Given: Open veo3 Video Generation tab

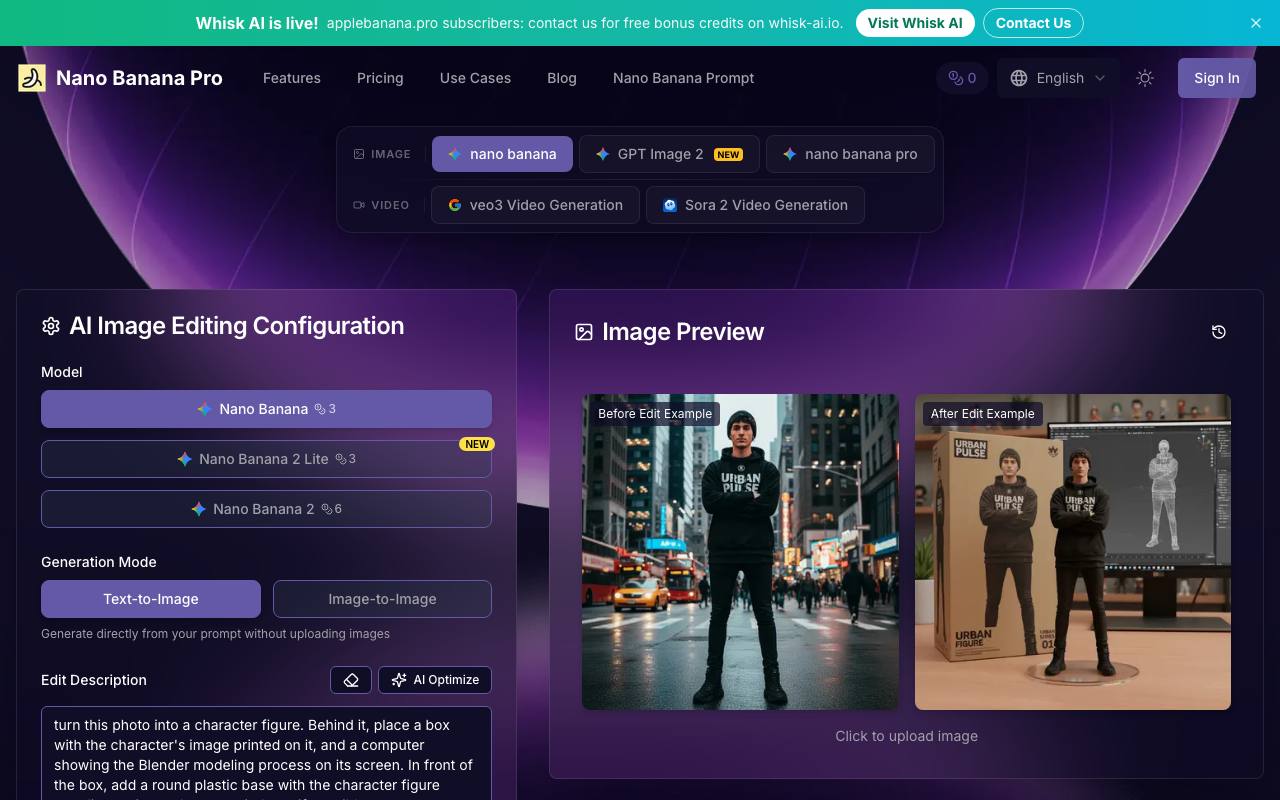Looking at the screenshot, I should tap(535, 205).
